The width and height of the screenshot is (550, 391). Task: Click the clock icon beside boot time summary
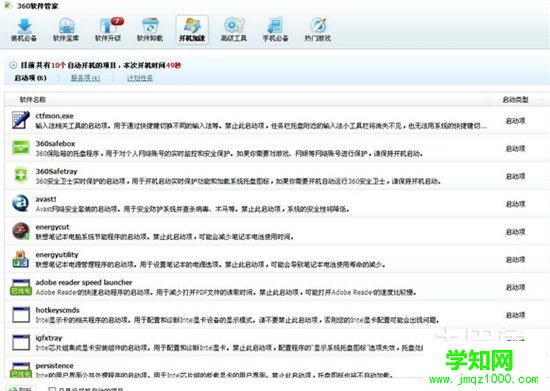13,65
